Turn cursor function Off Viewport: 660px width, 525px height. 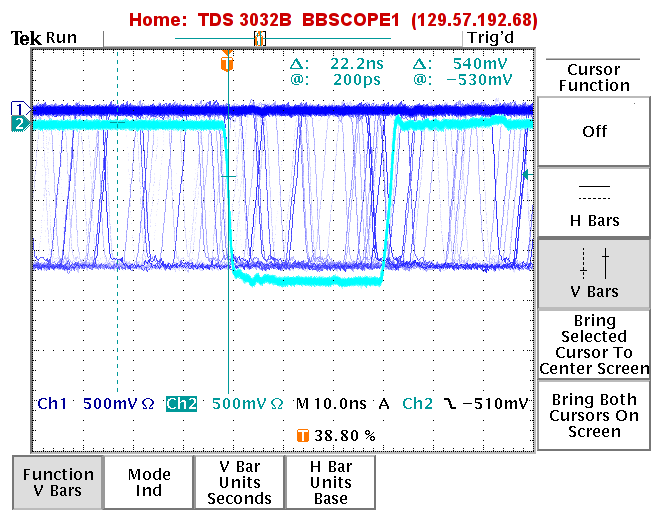click(x=594, y=132)
